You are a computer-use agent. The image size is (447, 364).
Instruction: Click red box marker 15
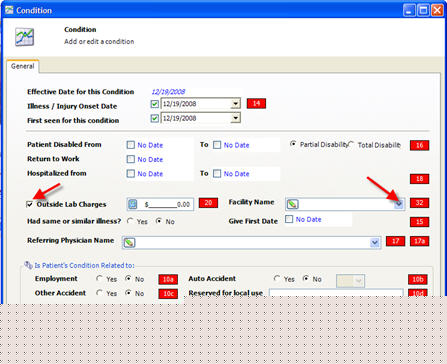(419, 222)
